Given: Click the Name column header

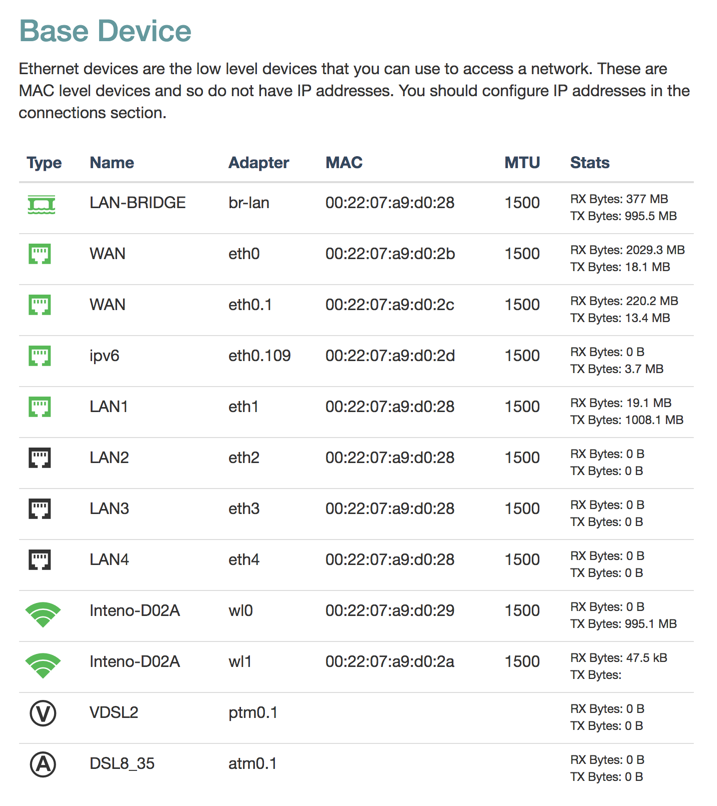Looking at the screenshot, I should [111, 163].
